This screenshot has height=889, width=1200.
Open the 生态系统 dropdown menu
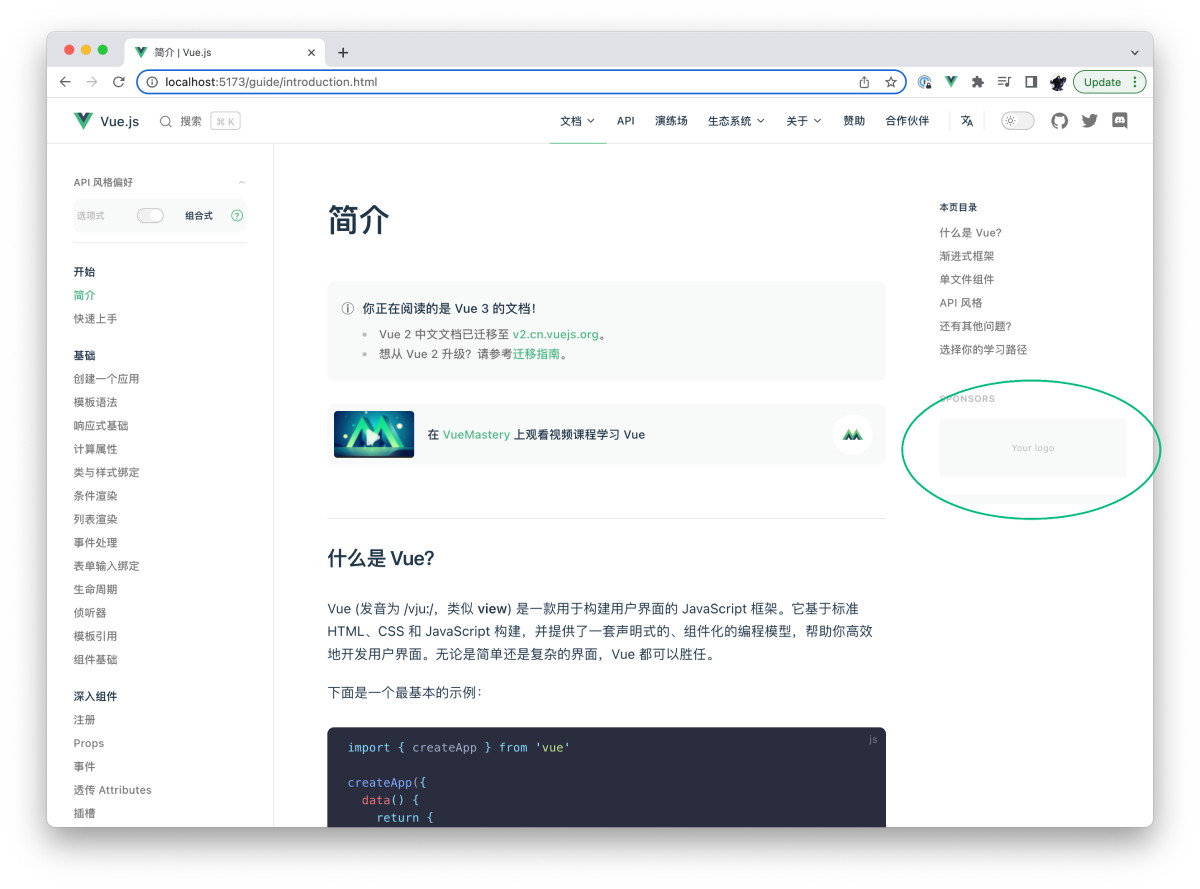click(736, 120)
